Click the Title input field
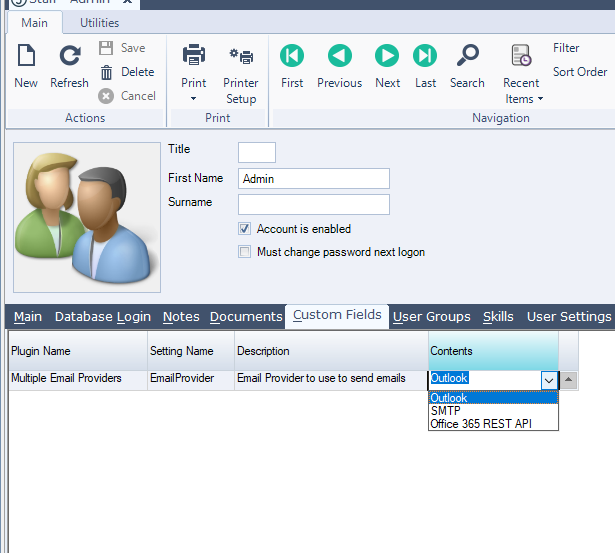This screenshot has height=553, width=615. (257, 152)
